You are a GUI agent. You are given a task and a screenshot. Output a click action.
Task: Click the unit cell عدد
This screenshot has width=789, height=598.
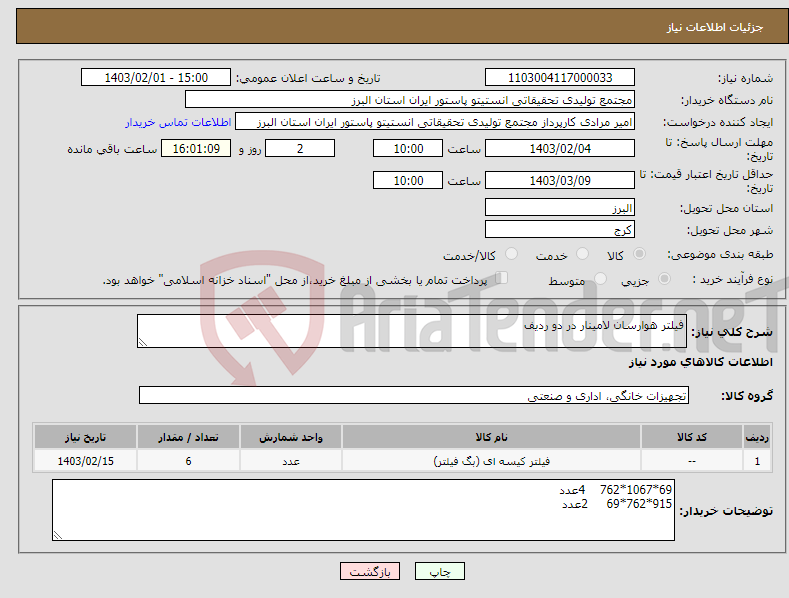coord(291,461)
